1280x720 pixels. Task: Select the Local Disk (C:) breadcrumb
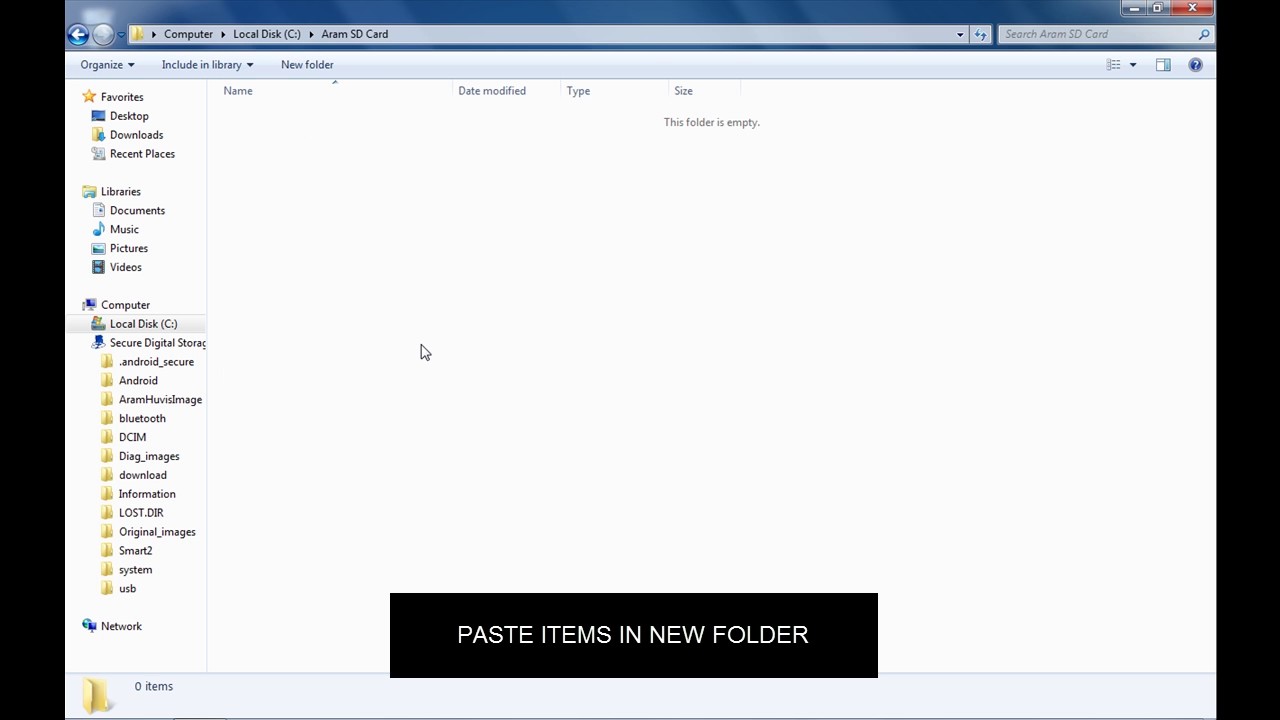pyautogui.click(x=267, y=34)
